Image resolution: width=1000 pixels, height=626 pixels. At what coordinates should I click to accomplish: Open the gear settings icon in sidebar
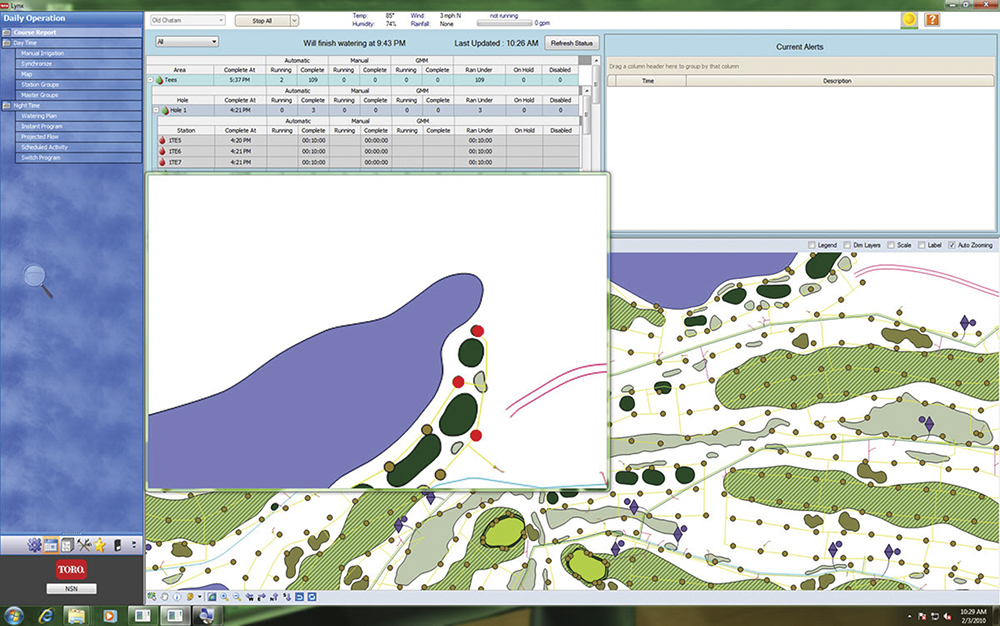pyautogui.click(x=33, y=545)
